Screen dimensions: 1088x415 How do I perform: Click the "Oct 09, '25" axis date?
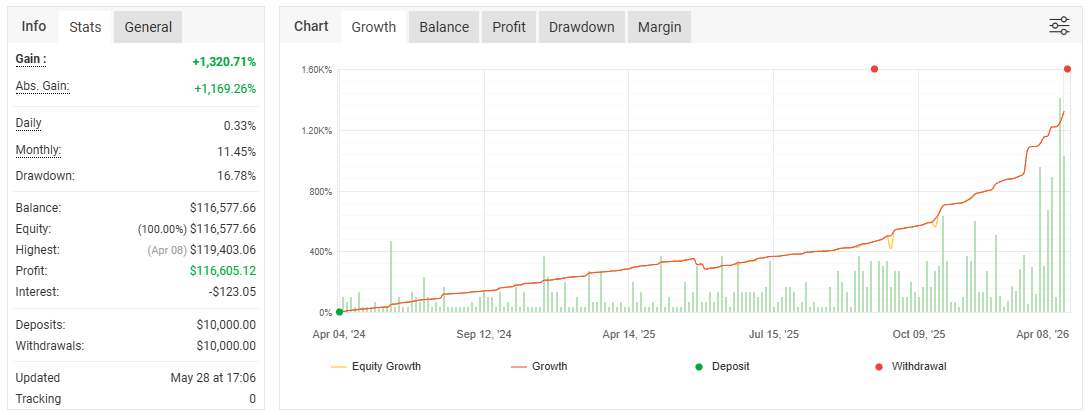click(919, 334)
